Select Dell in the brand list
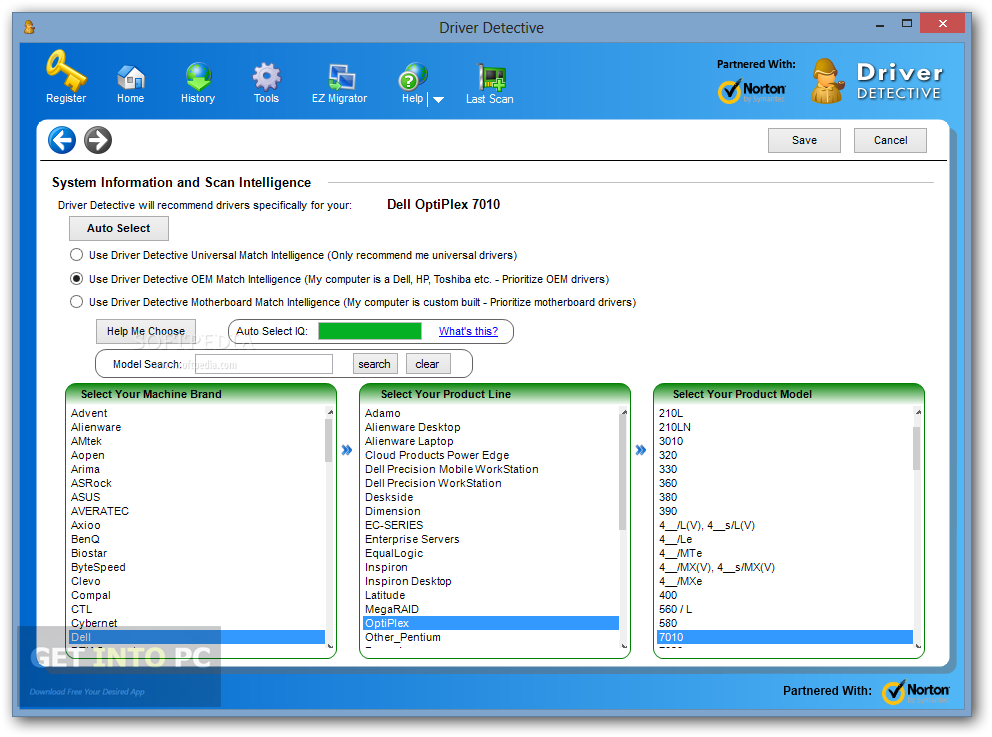Screen dimensions: 992x737 pos(197,637)
